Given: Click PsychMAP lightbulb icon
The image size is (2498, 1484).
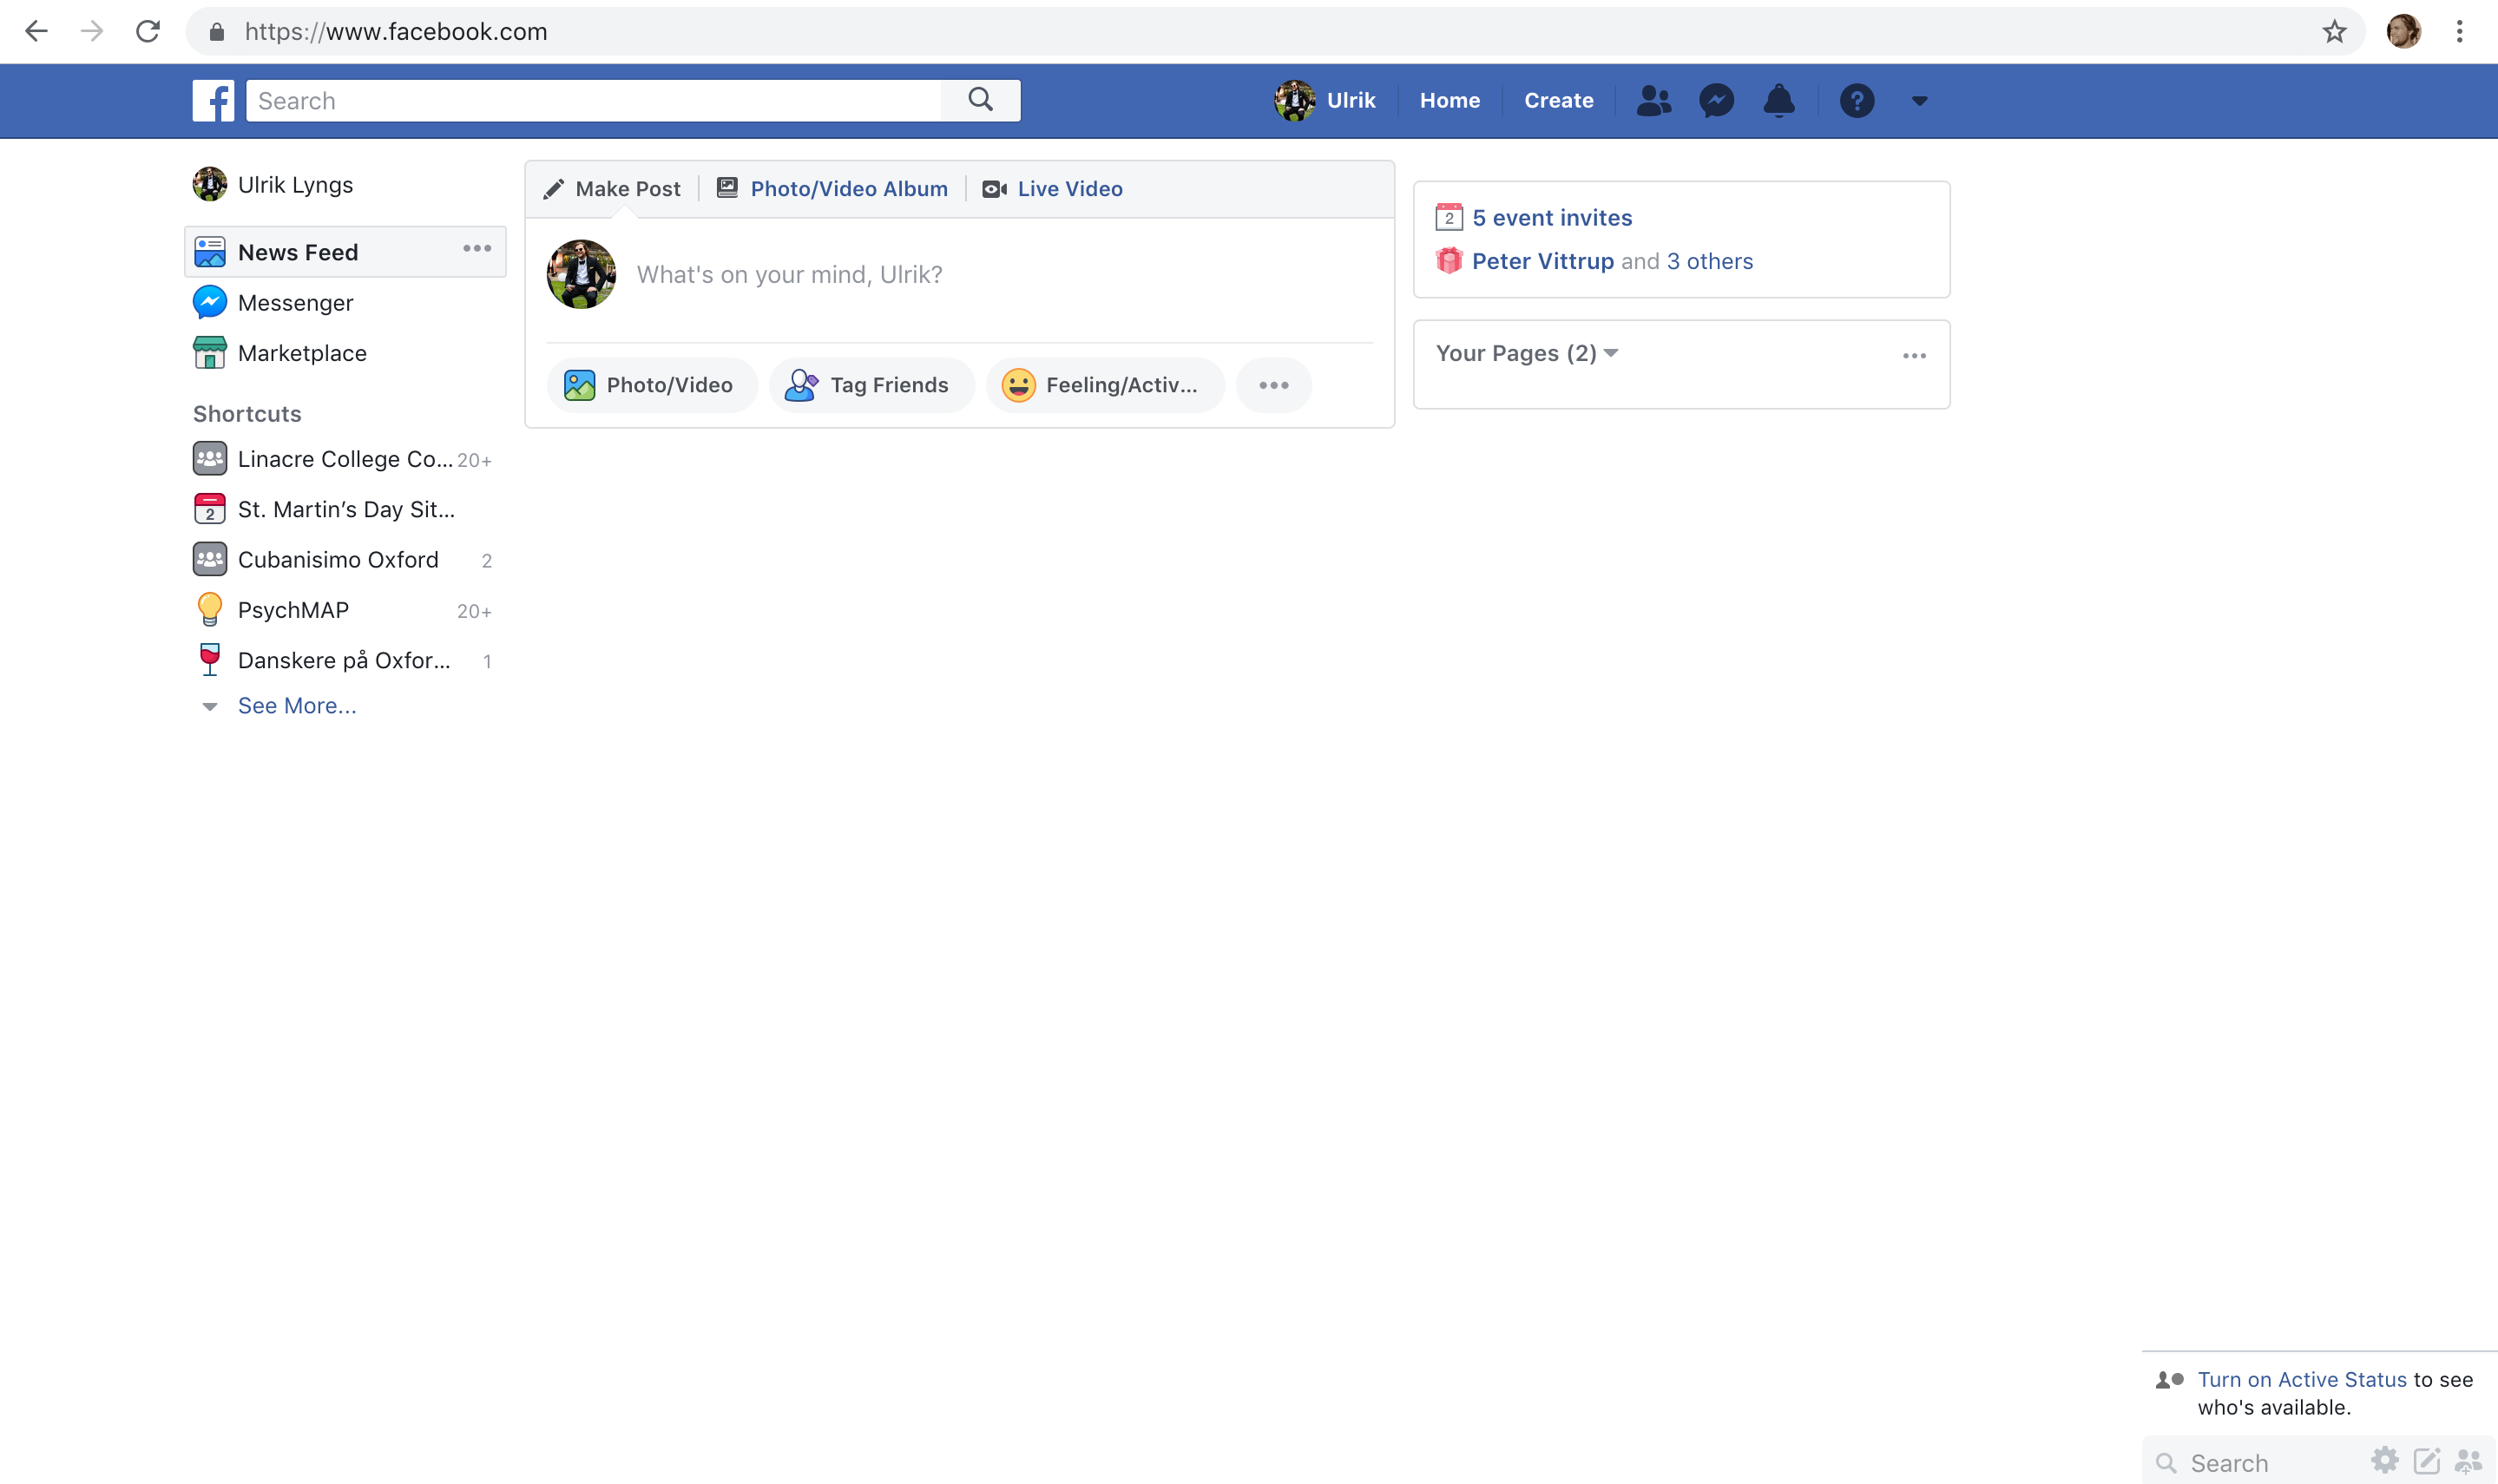Looking at the screenshot, I should click(x=210, y=610).
